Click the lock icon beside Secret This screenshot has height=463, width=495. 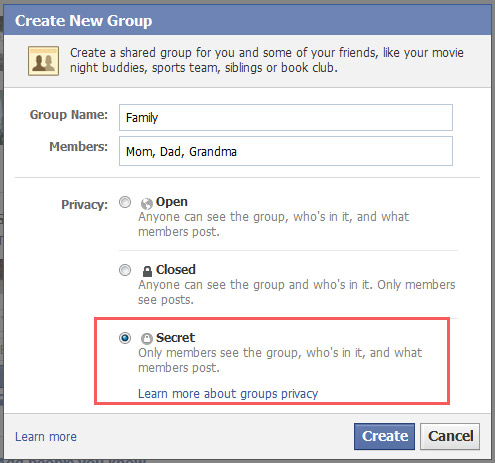point(147,339)
